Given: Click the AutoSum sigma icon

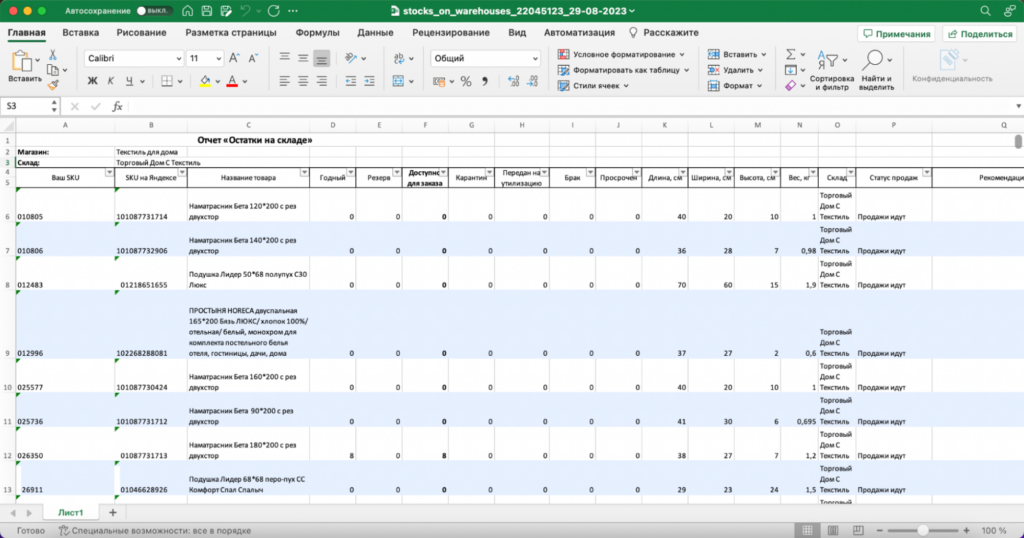Looking at the screenshot, I should click(790, 54).
